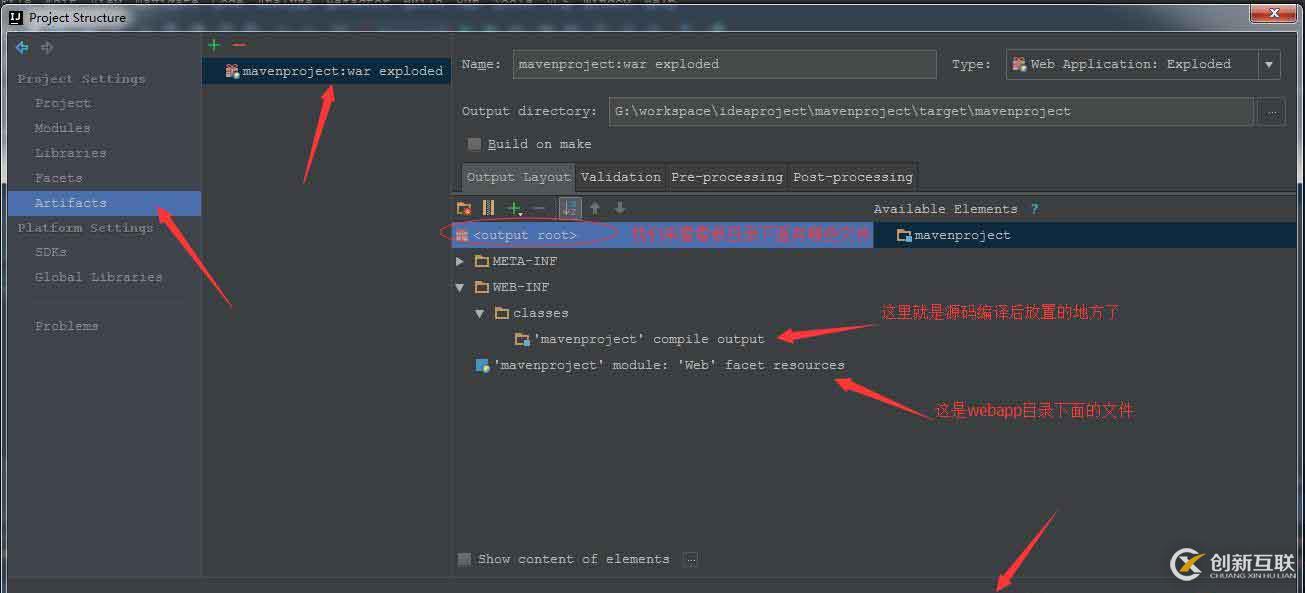Image resolution: width=1305 pixels, height=593 pixels.
Task: Select 'WEB-INF' folder name
Action: pos(521,287)
